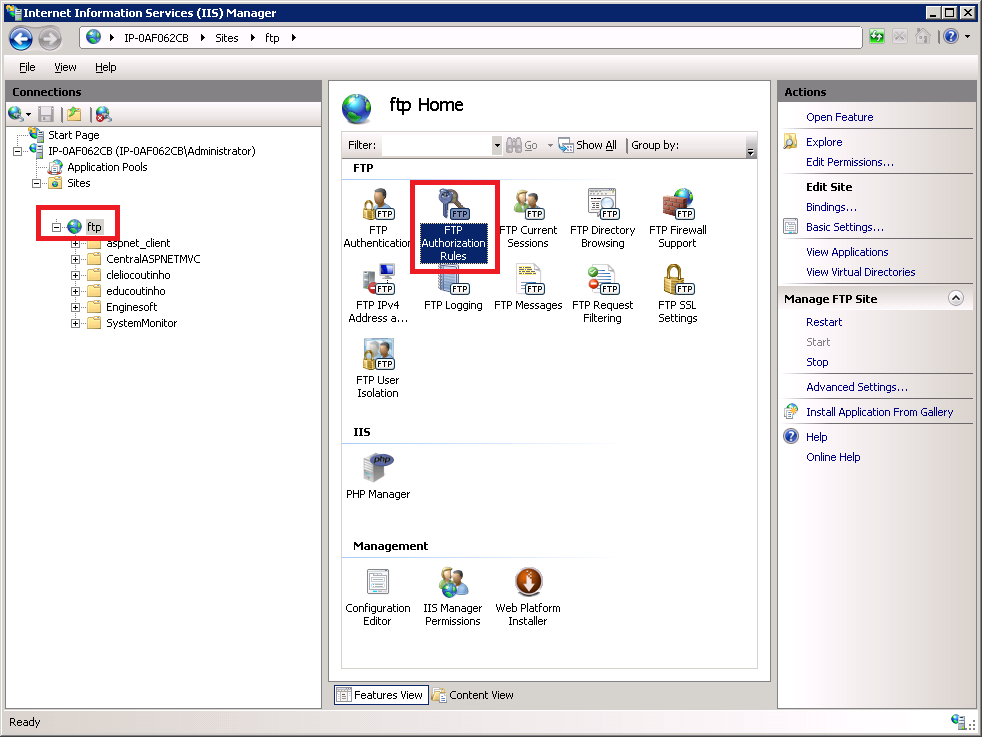Collapse the IP-0AF062CB server node

pos(18,152)
